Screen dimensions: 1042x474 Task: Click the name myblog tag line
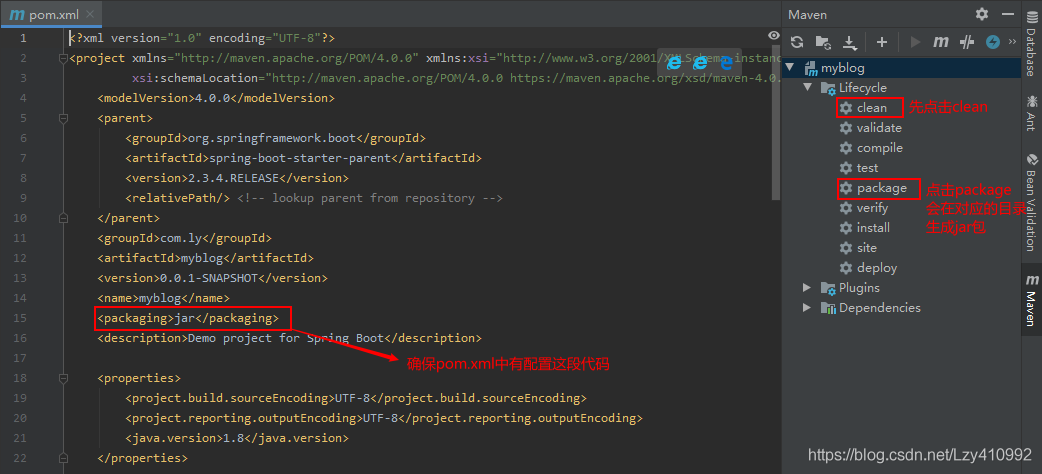[163, 298]
